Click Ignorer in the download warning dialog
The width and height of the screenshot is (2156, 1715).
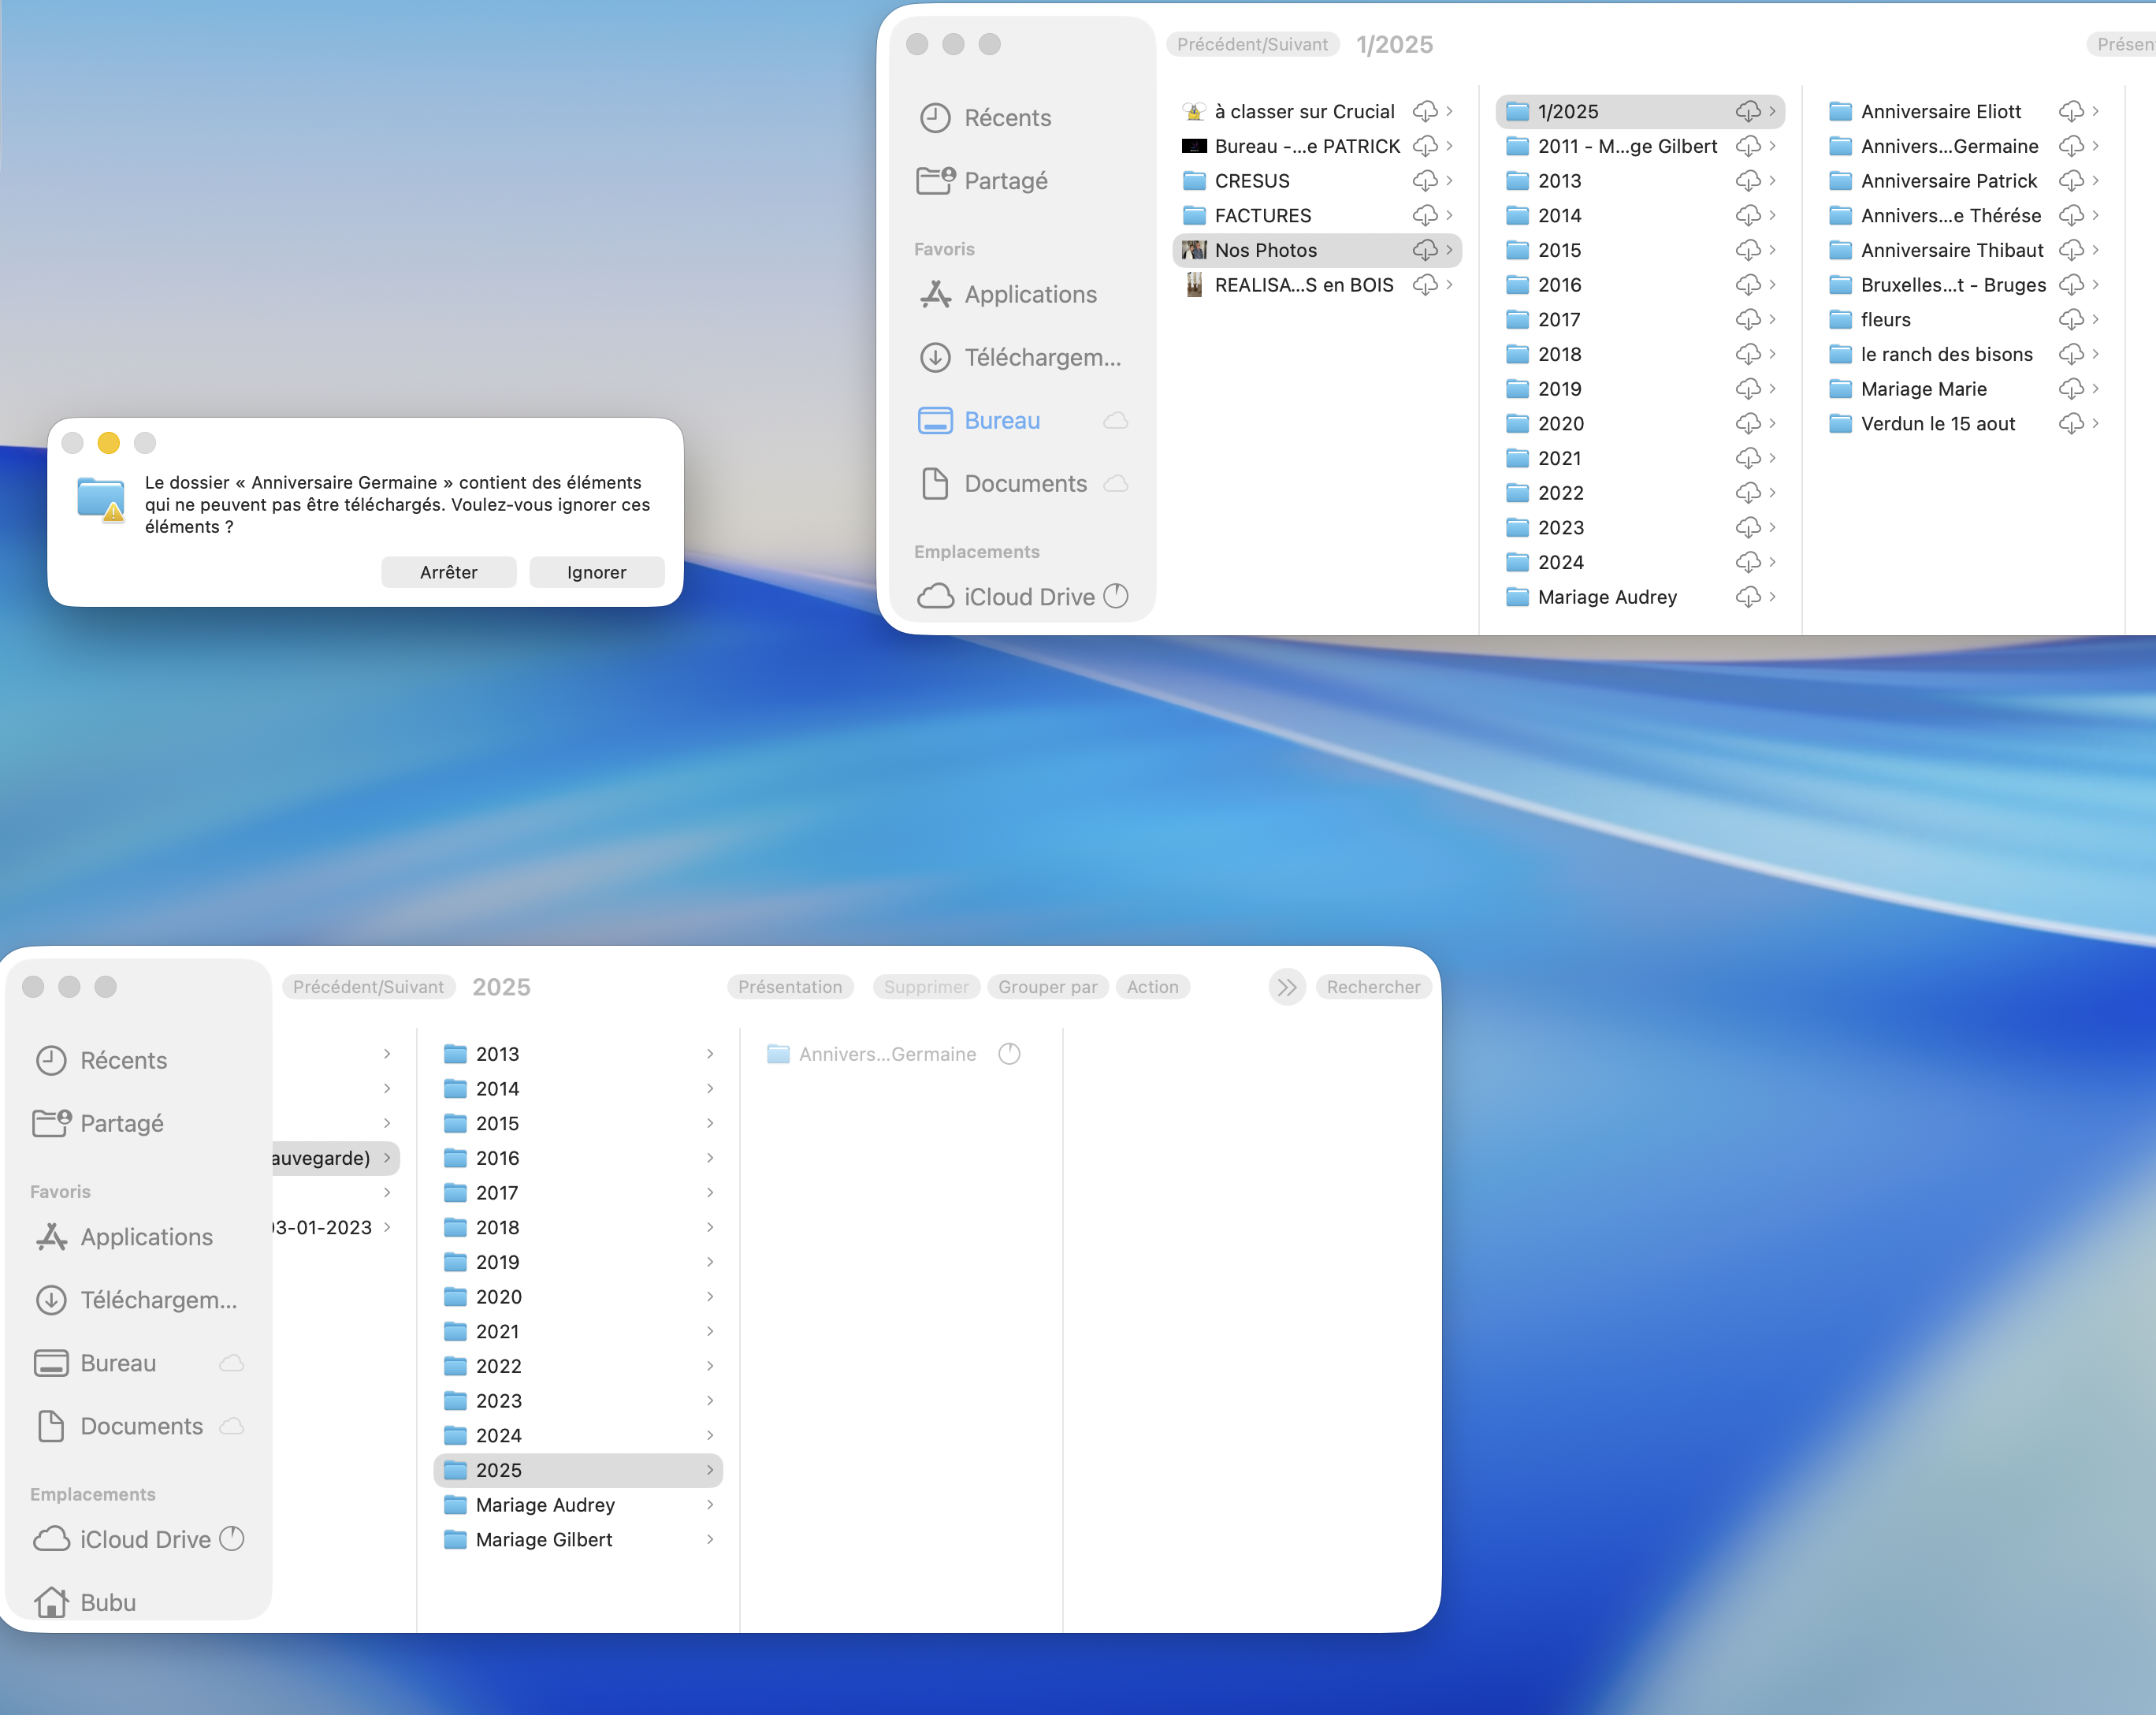(596, 572)
